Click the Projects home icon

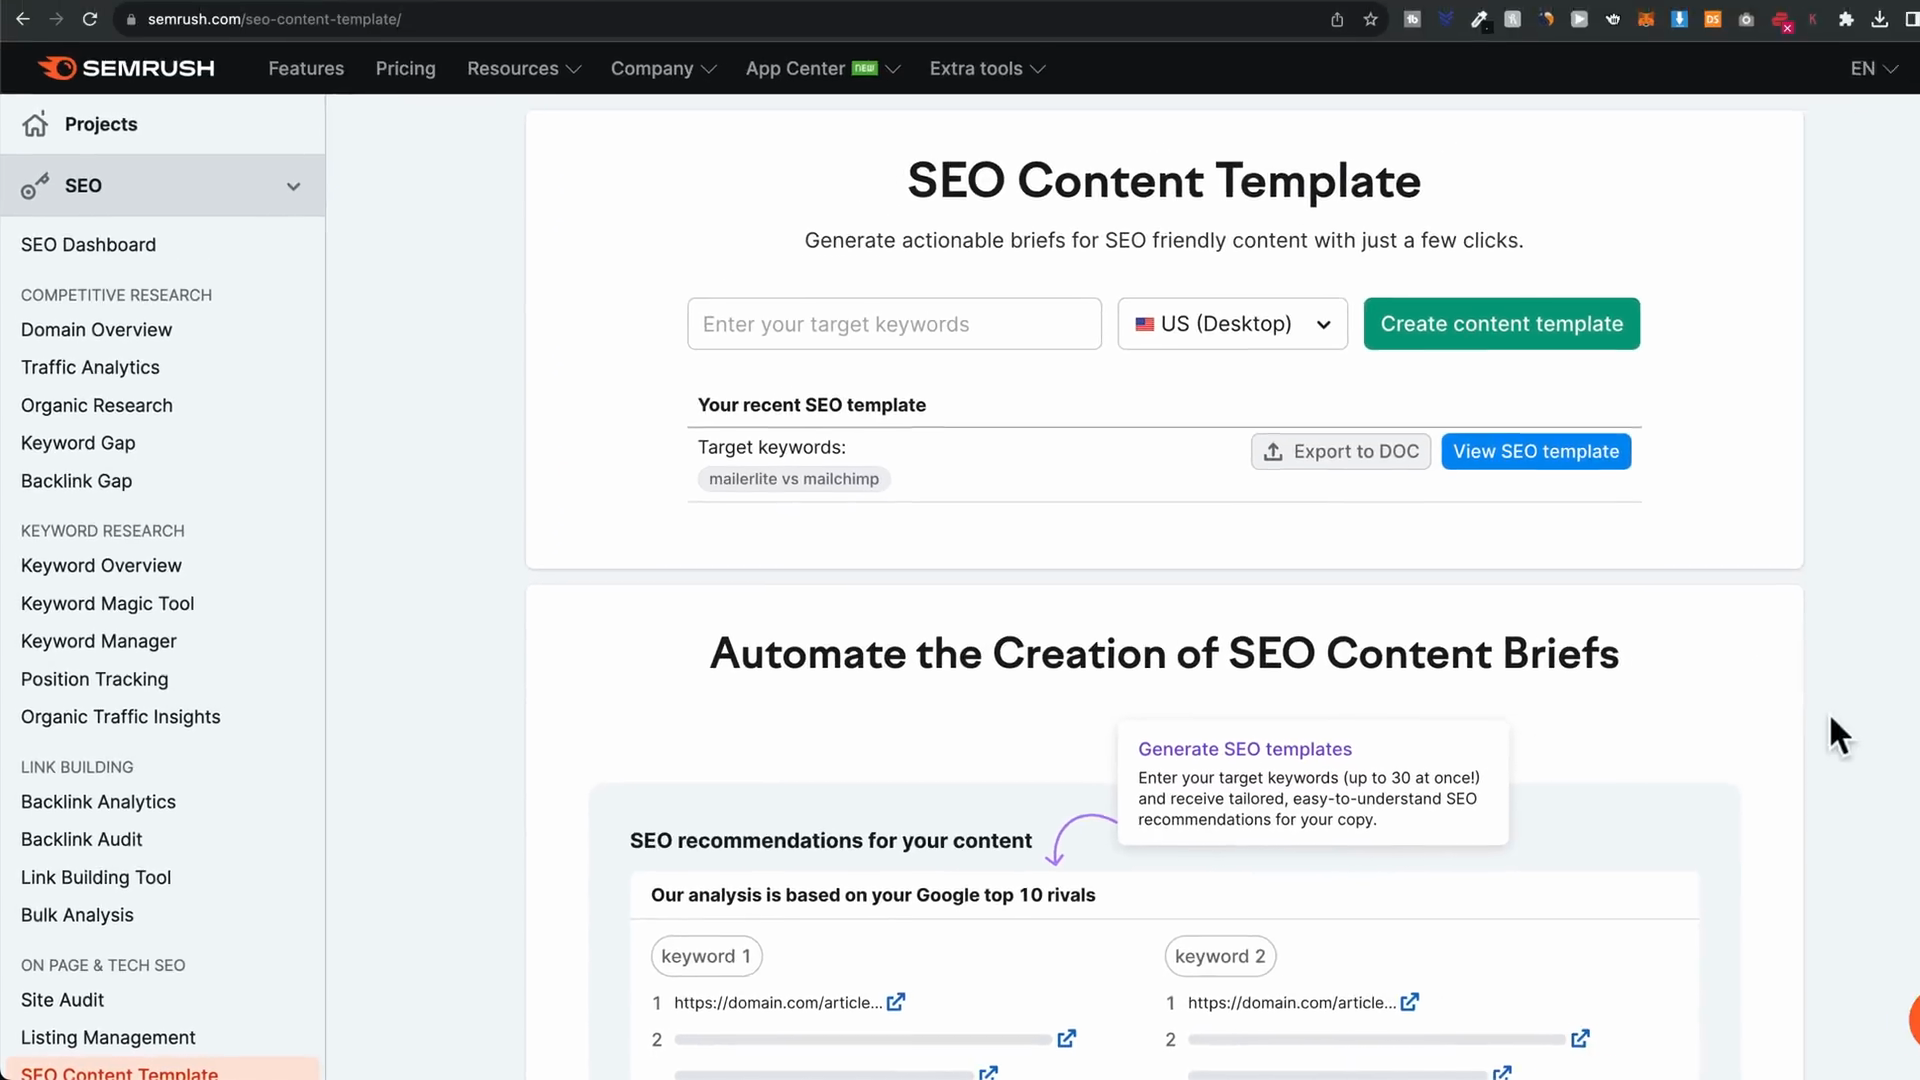35,124
